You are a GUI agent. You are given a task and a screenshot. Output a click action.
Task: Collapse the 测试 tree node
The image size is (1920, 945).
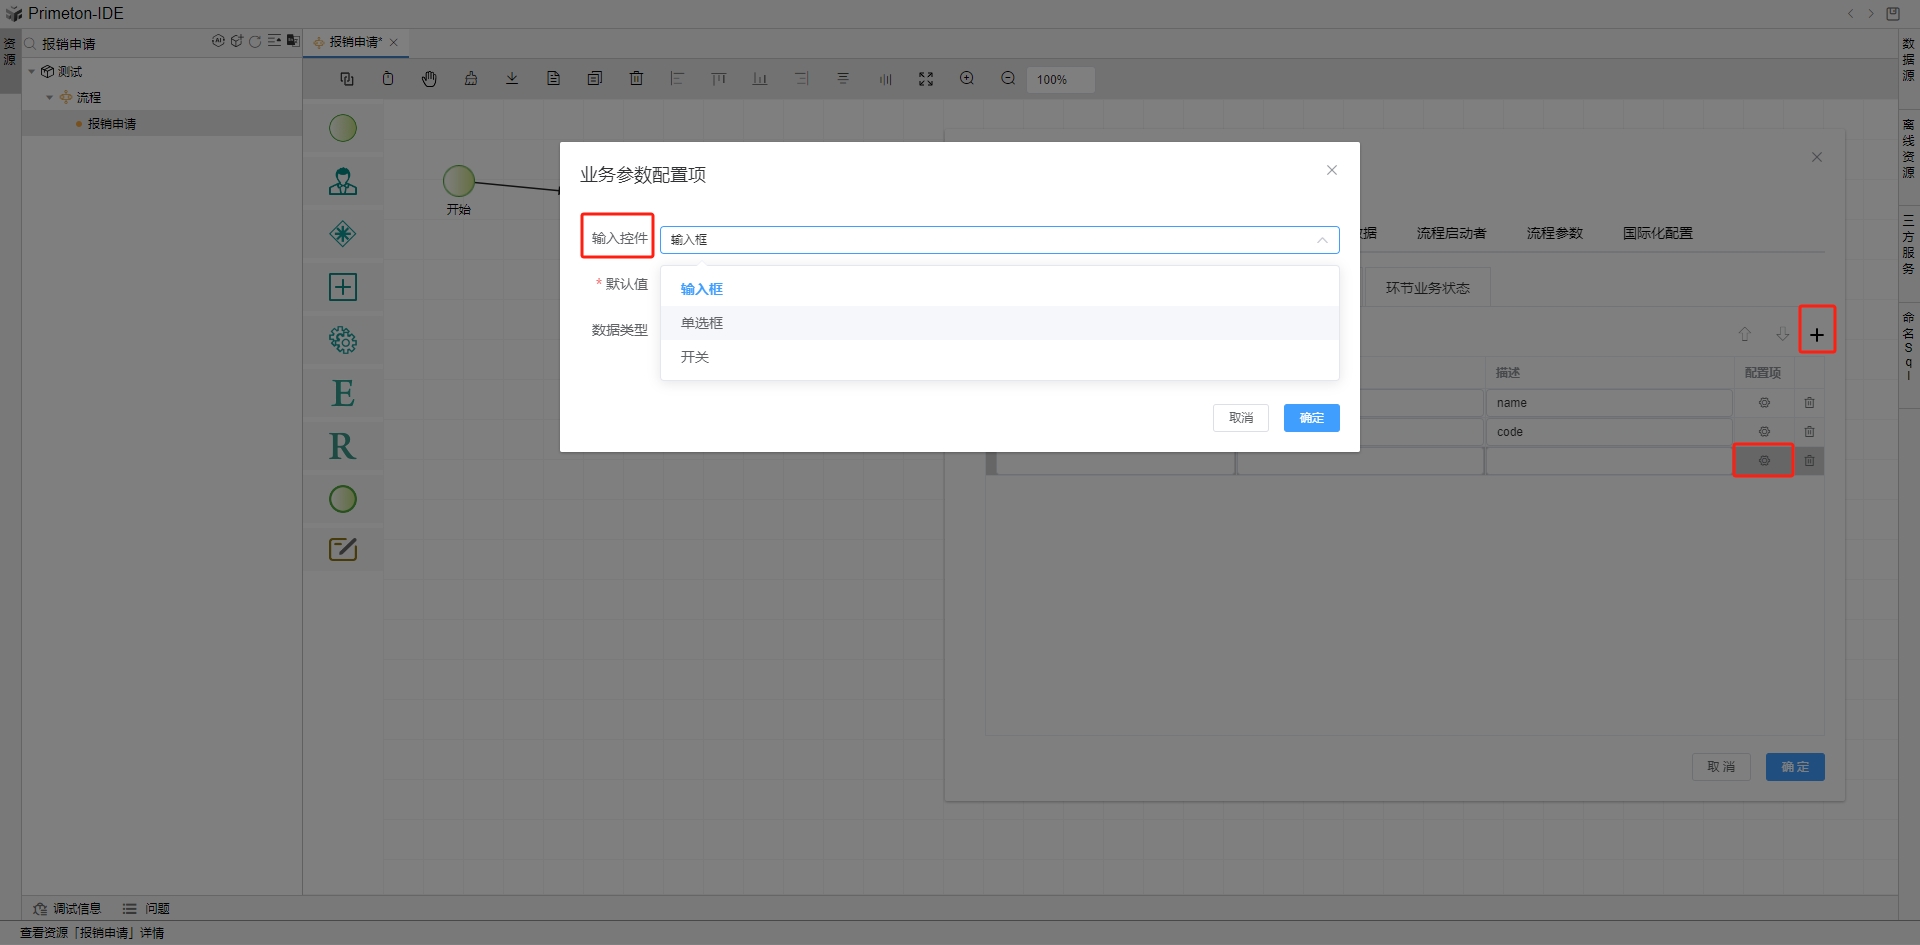click(x=32, y=72)
